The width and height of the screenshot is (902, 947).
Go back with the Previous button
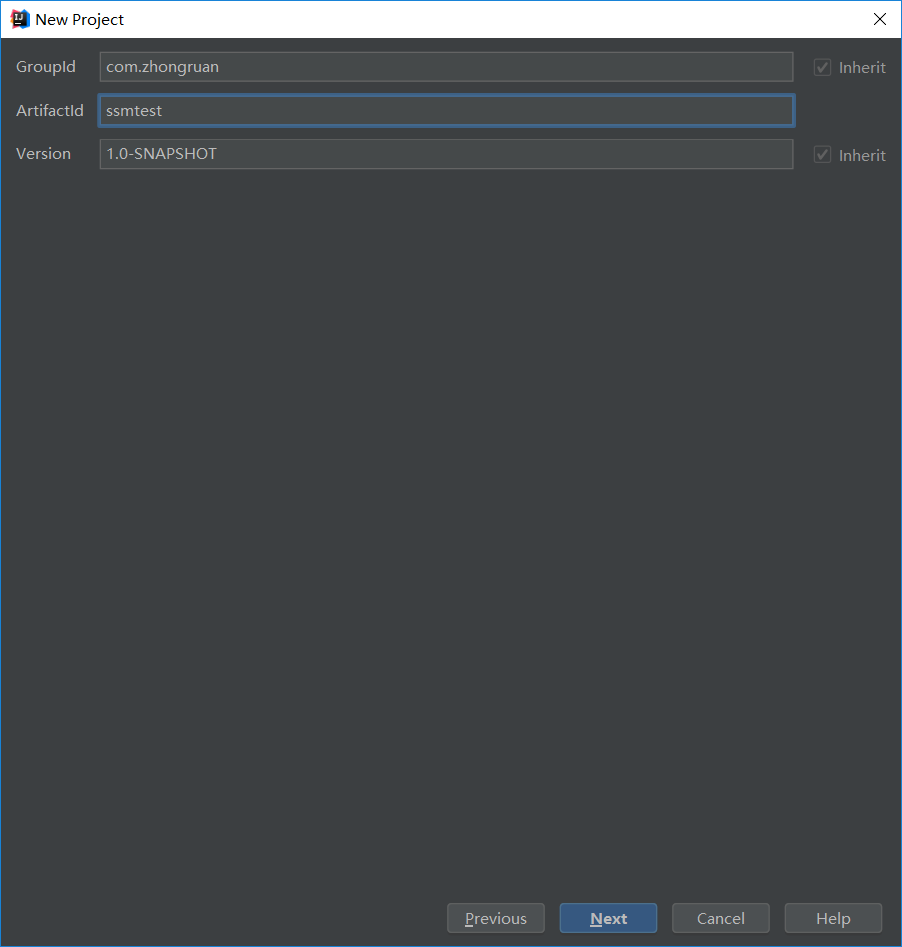click(x=495, y=918)
